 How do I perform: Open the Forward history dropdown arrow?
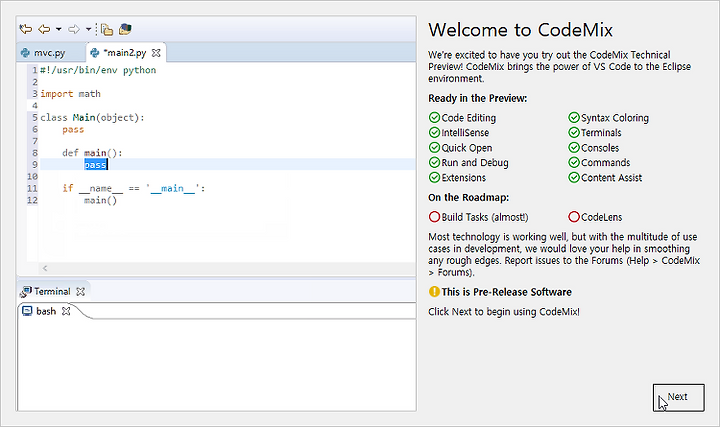[x=88, y=29]
